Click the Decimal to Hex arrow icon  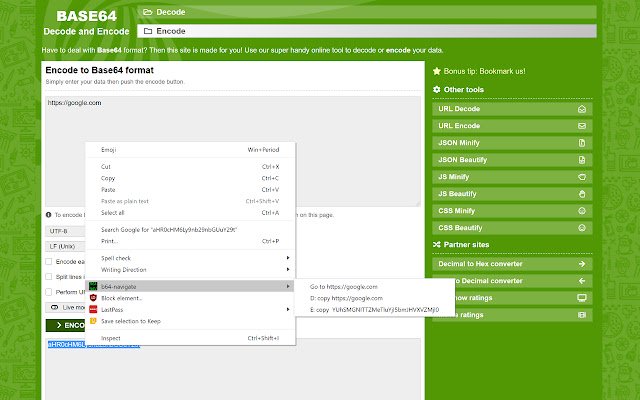582,264
